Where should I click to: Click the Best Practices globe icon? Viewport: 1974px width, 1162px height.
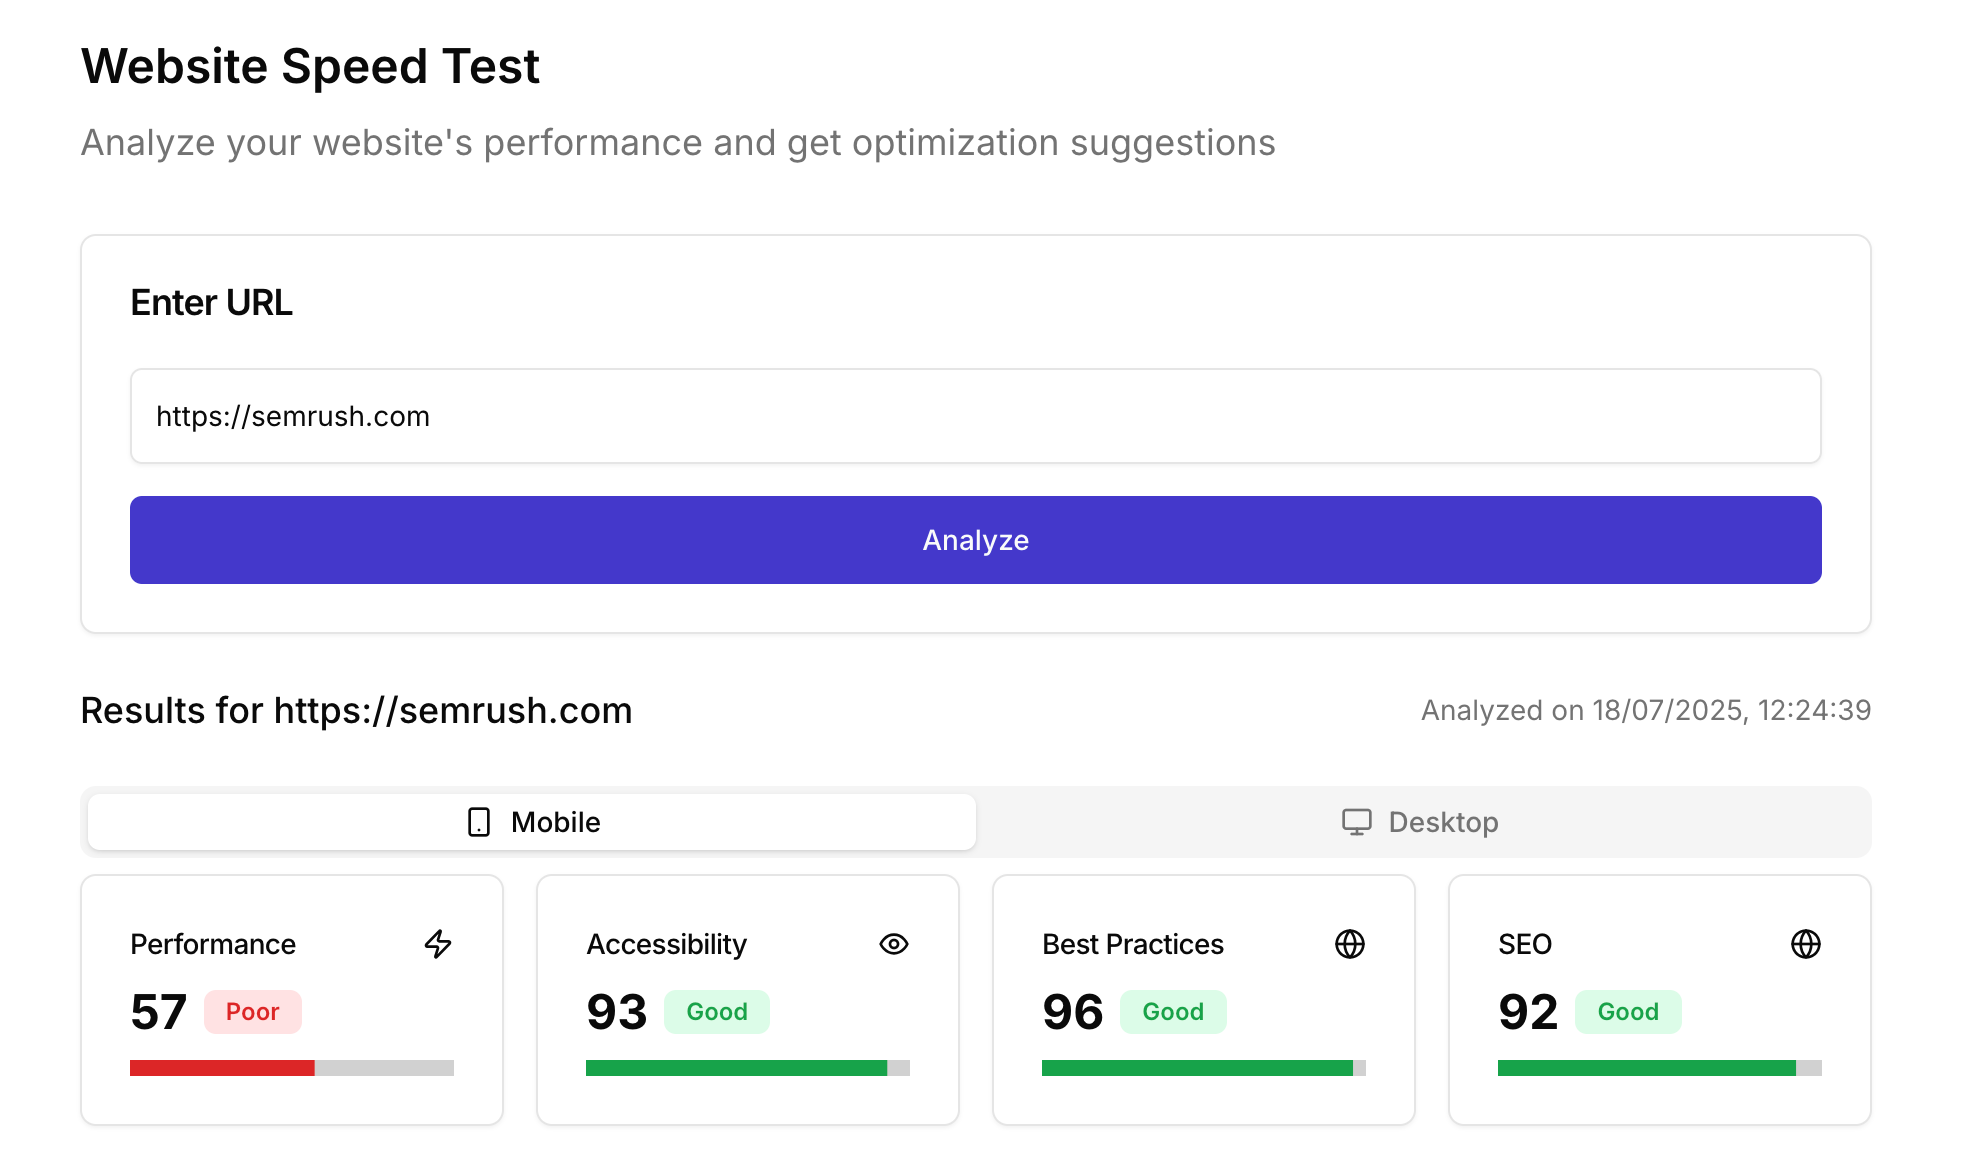(1350, 944)
